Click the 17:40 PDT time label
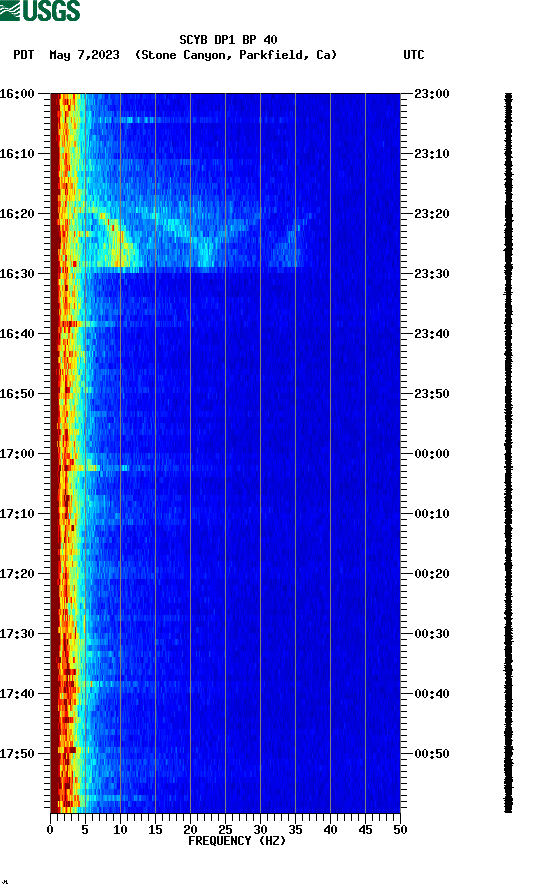This screenshot has width=552, height=893. tap(17, 694)
